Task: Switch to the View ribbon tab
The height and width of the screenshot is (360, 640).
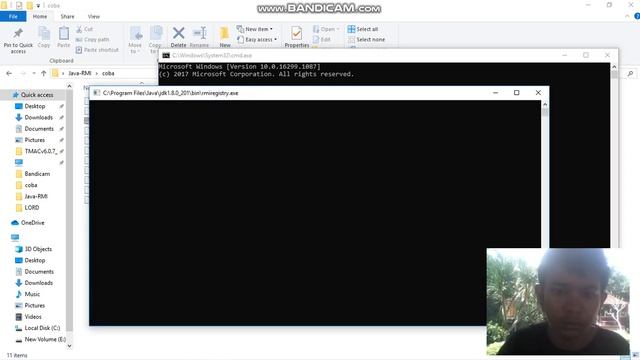Action: (x=93, y=16)
